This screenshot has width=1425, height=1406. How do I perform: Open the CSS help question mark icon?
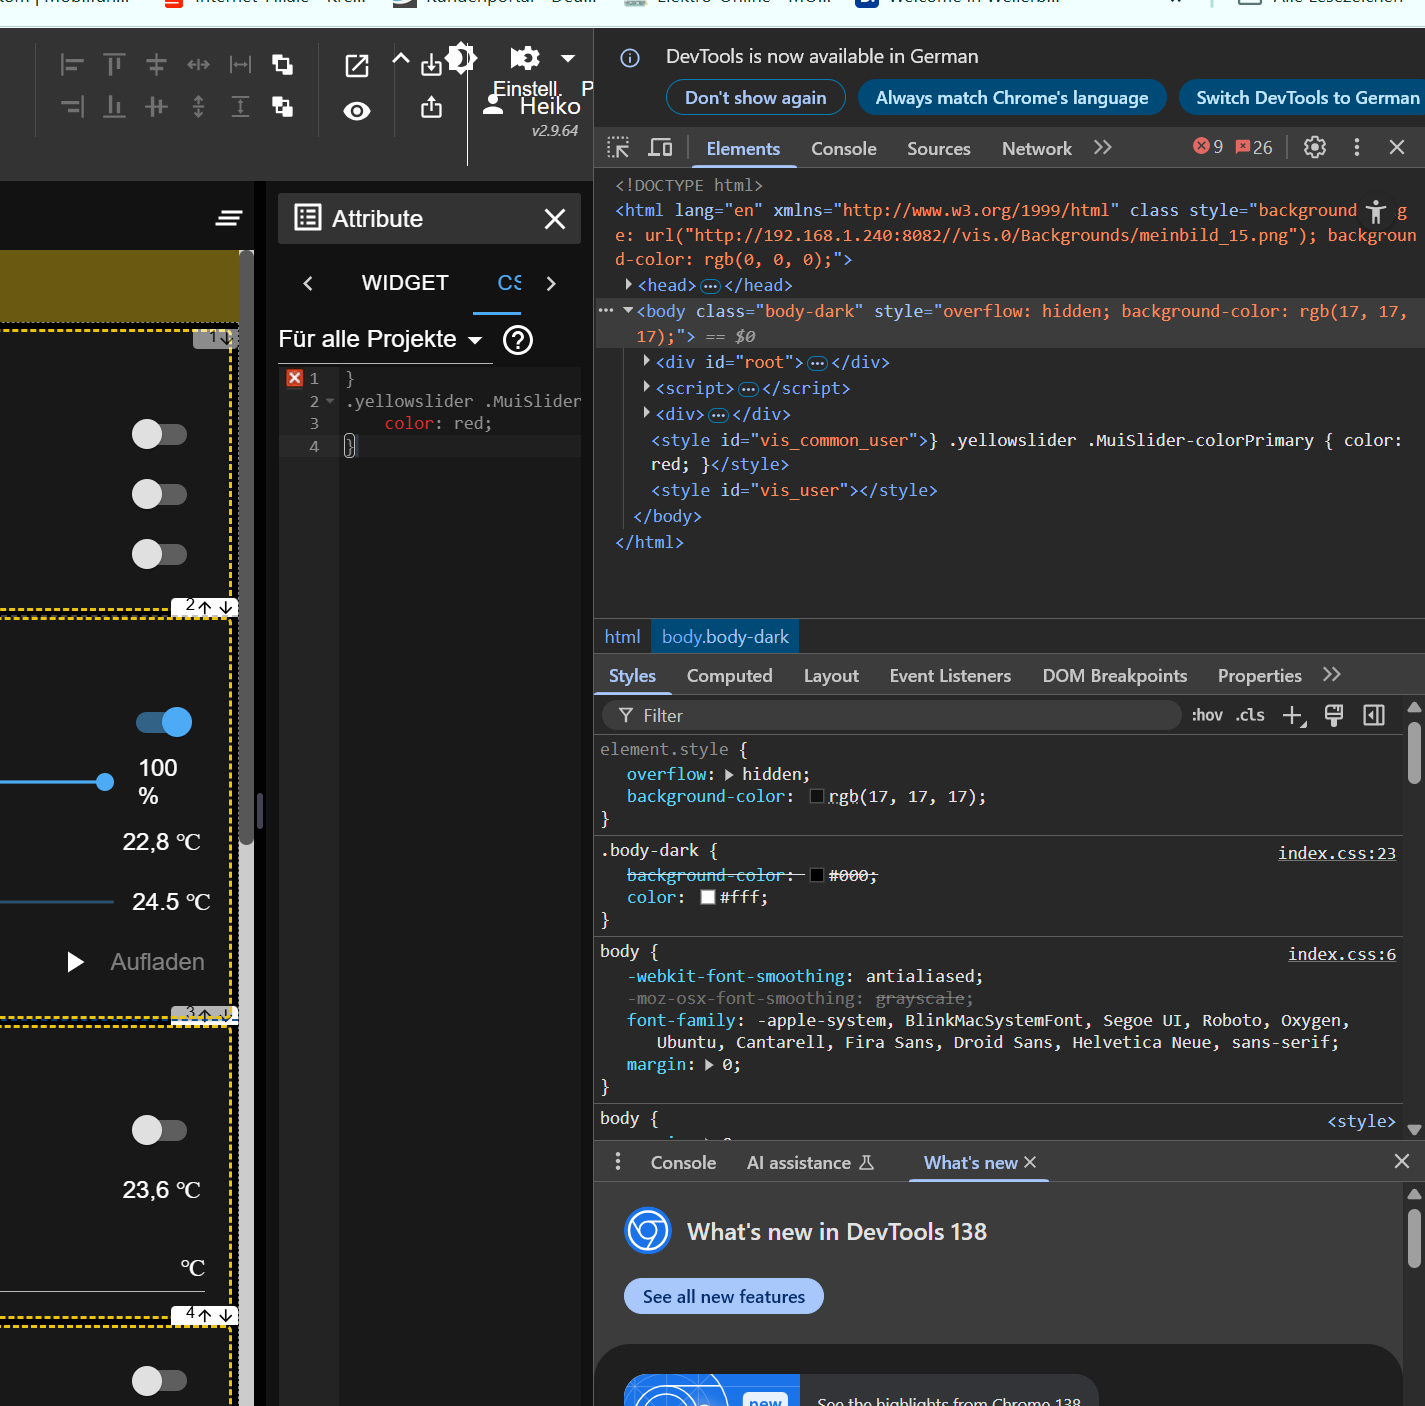point(518,340)
